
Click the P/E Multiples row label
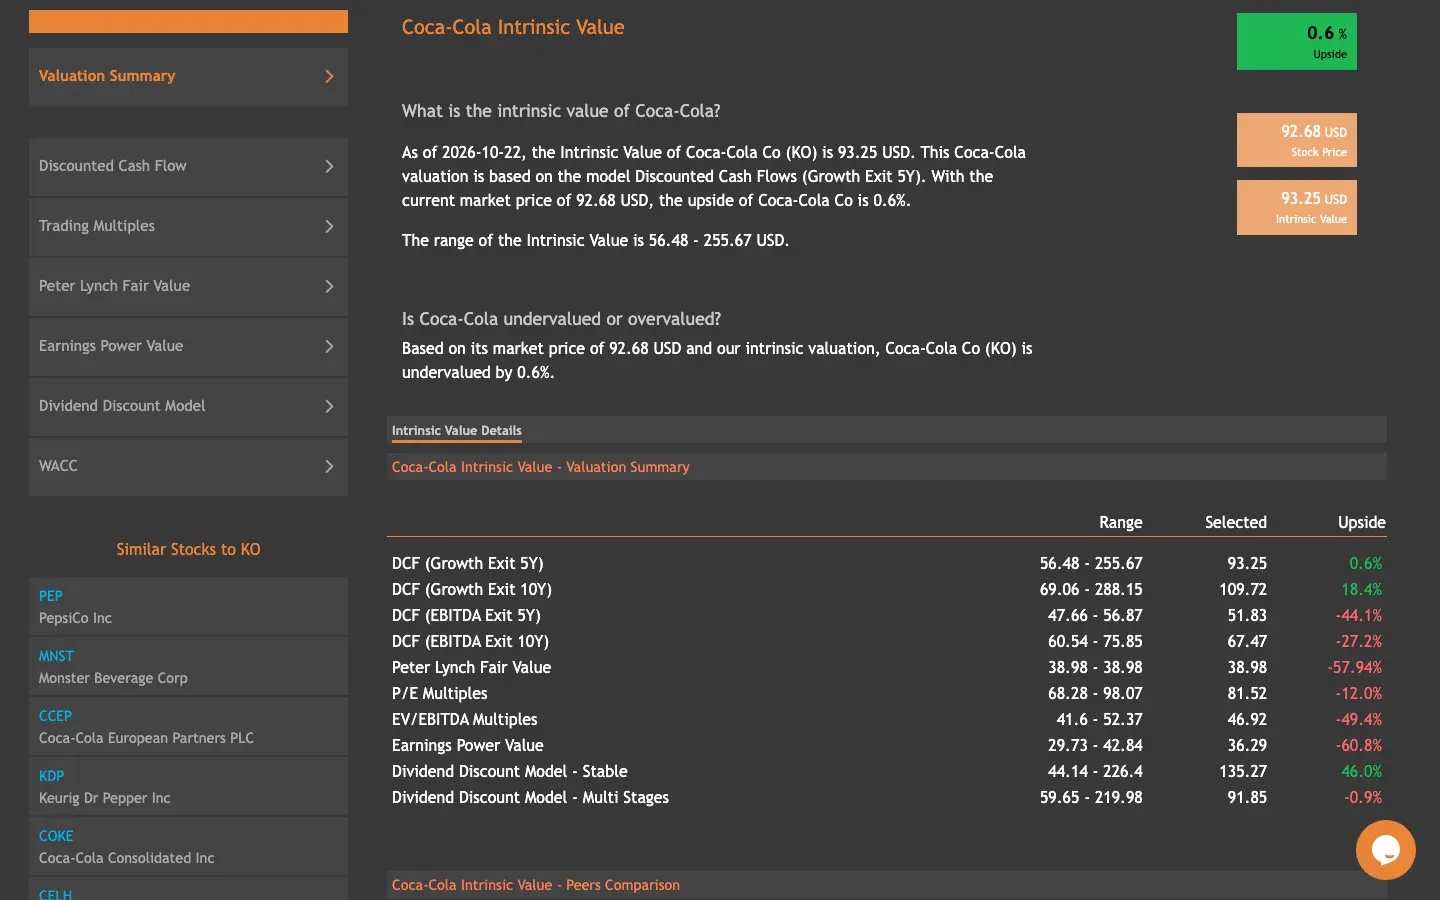pos(440,693)
